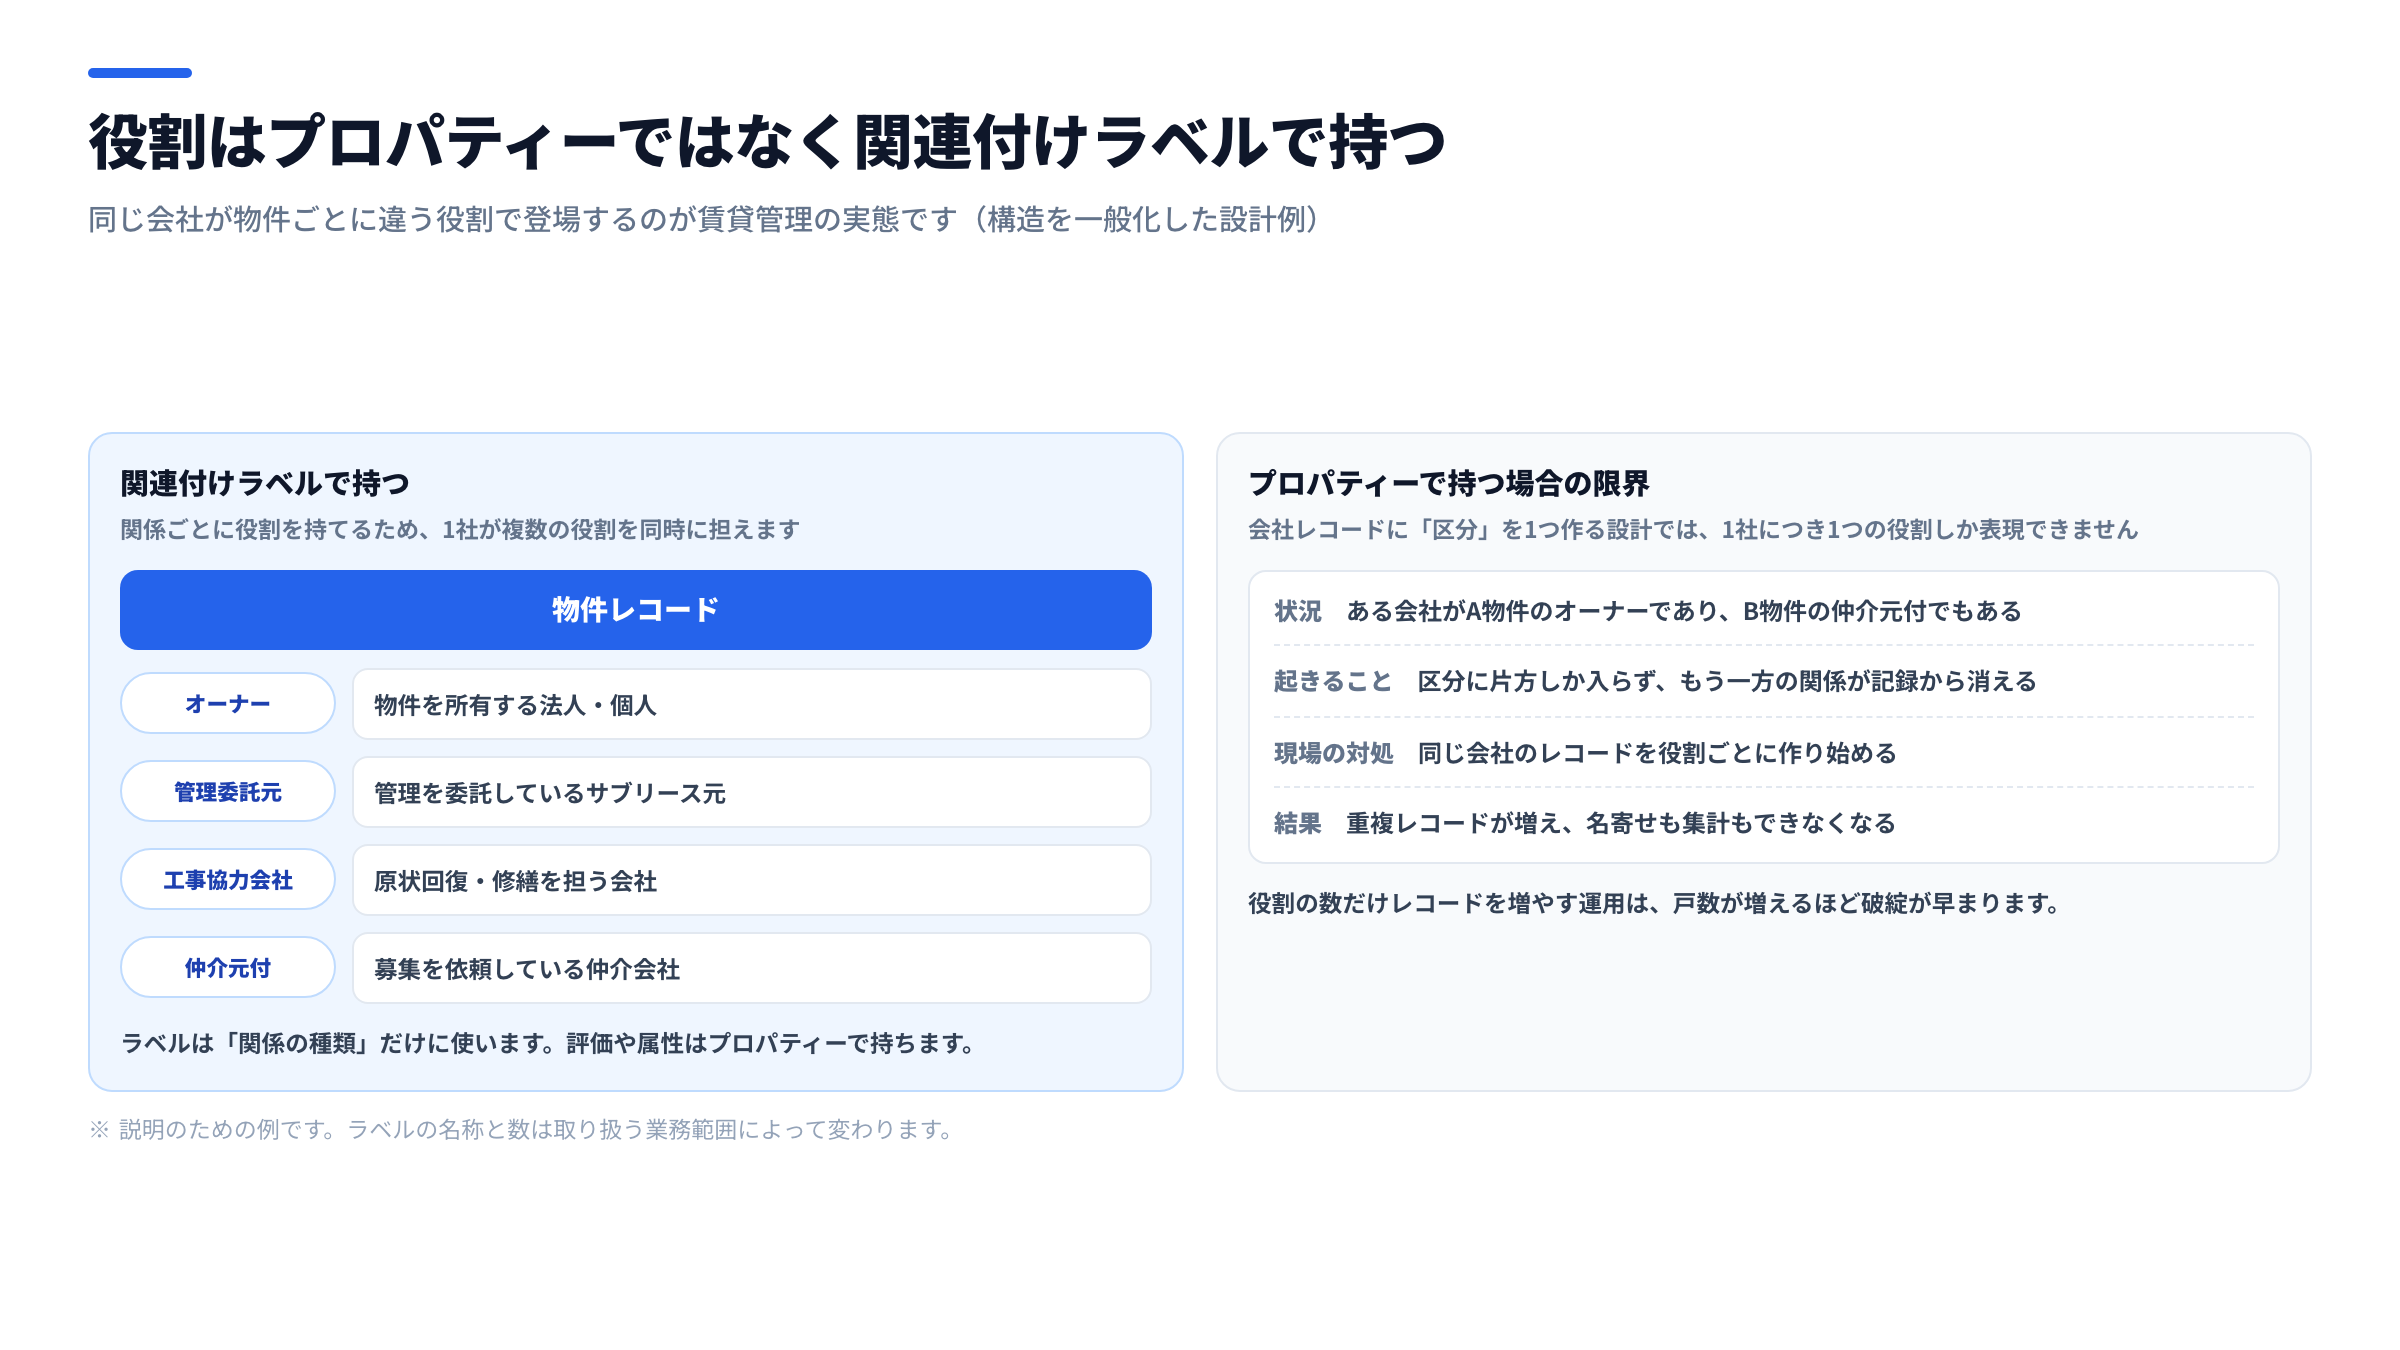
Task: Click the 結果 row label
Action: [1298, 823]
